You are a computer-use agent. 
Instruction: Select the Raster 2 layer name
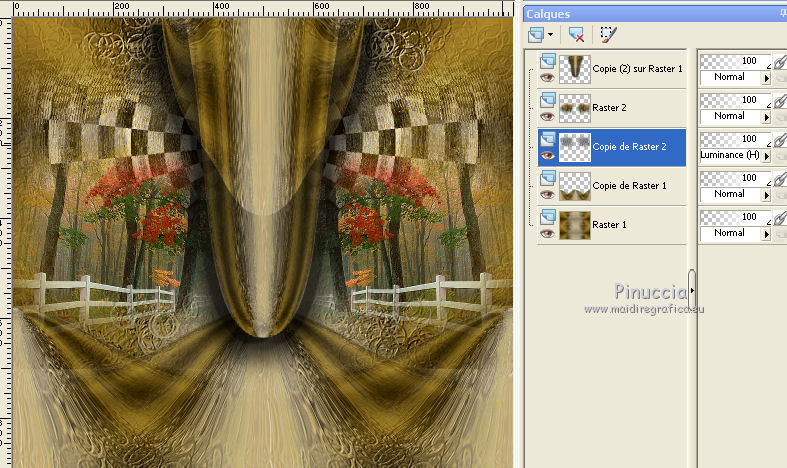pyautogui.click(x=609, y=107)
